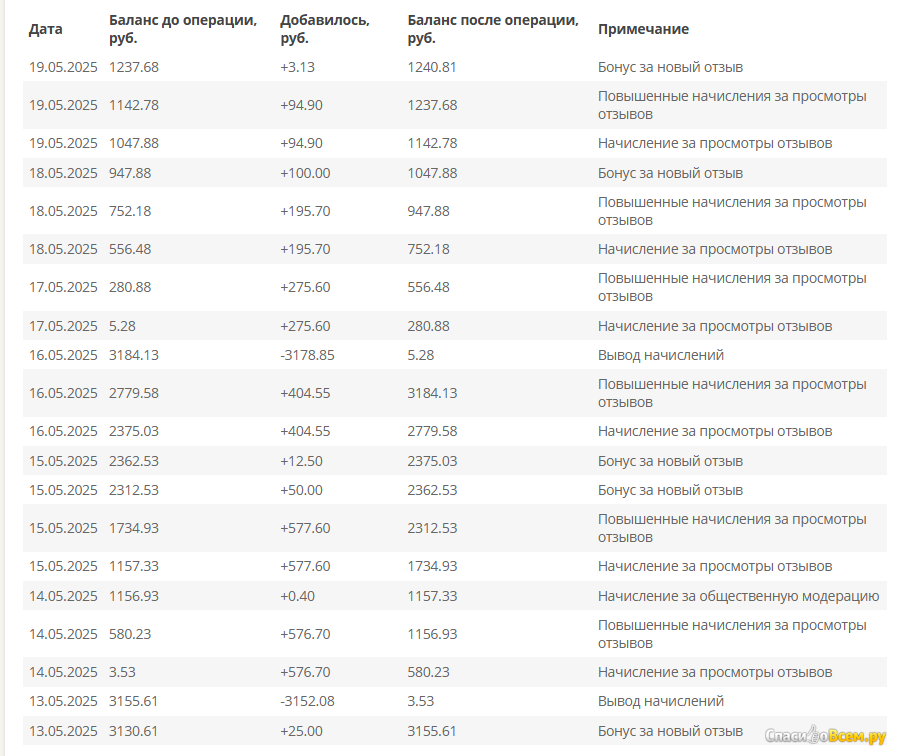The image size is (899, 756).
Task: Click Начисление за общественную модерацию note
Action: (738, 597)
